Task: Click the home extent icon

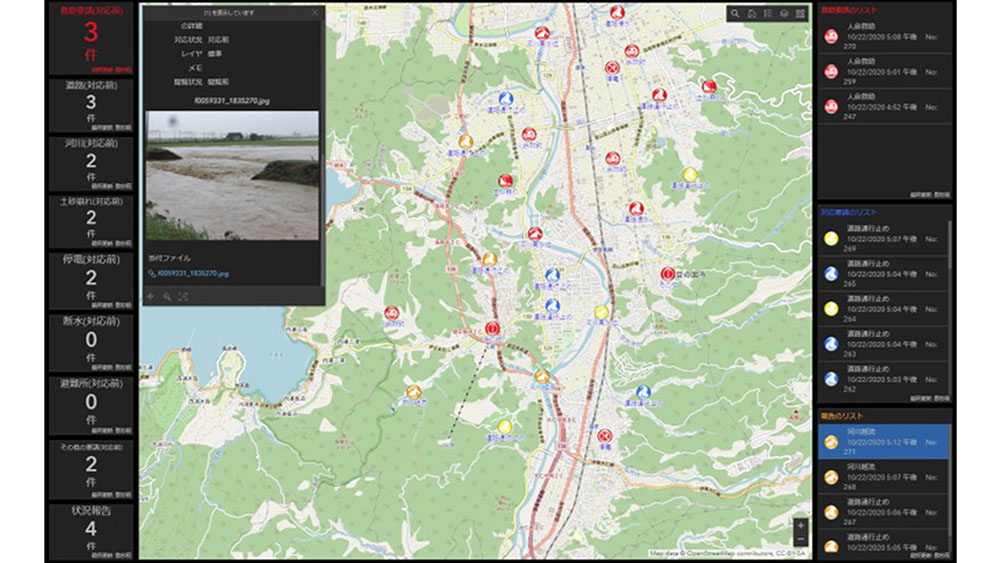Action: (751, 13)
